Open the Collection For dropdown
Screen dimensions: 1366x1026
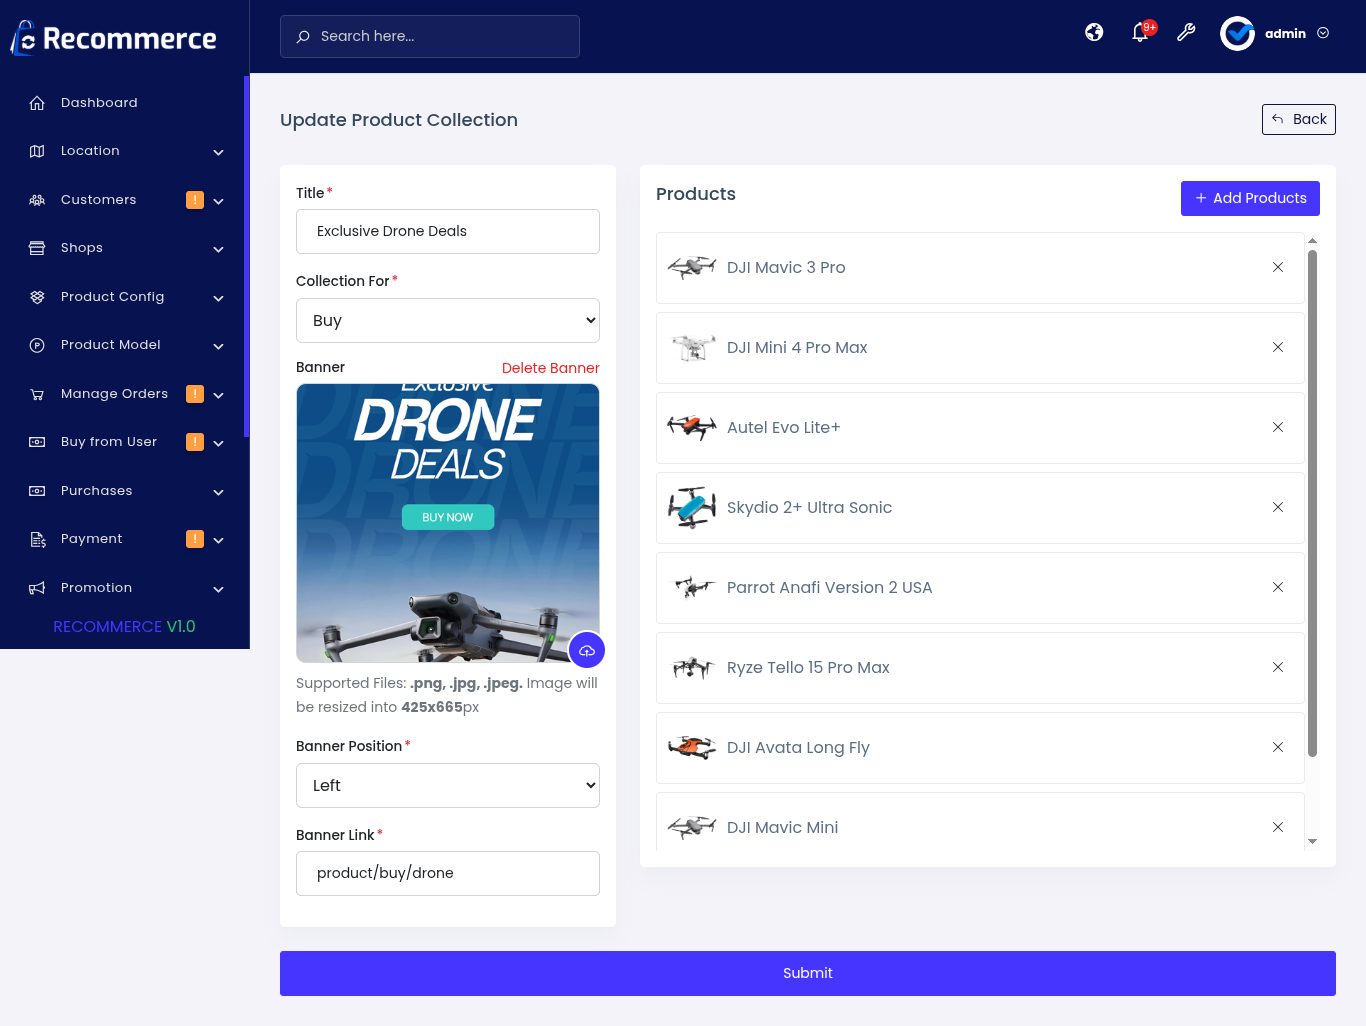click(448, 320)
